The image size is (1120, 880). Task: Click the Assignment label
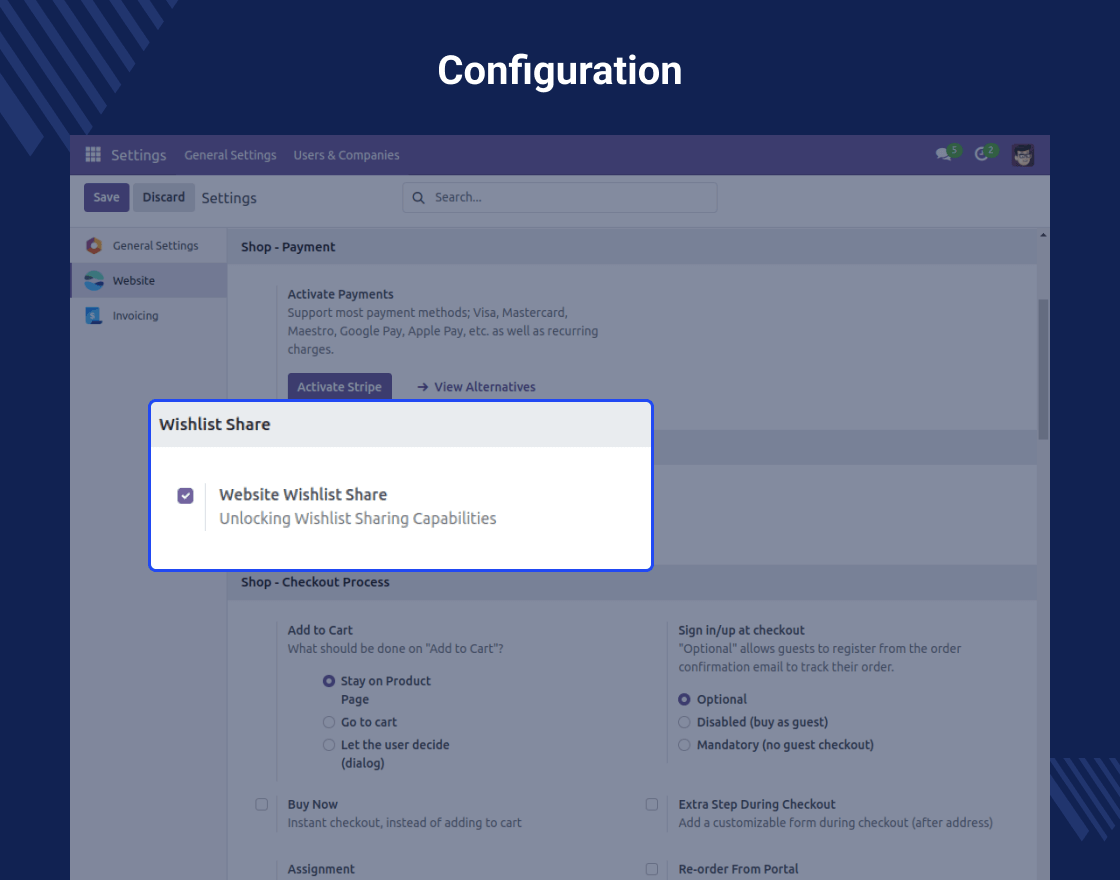coord(321,869)
